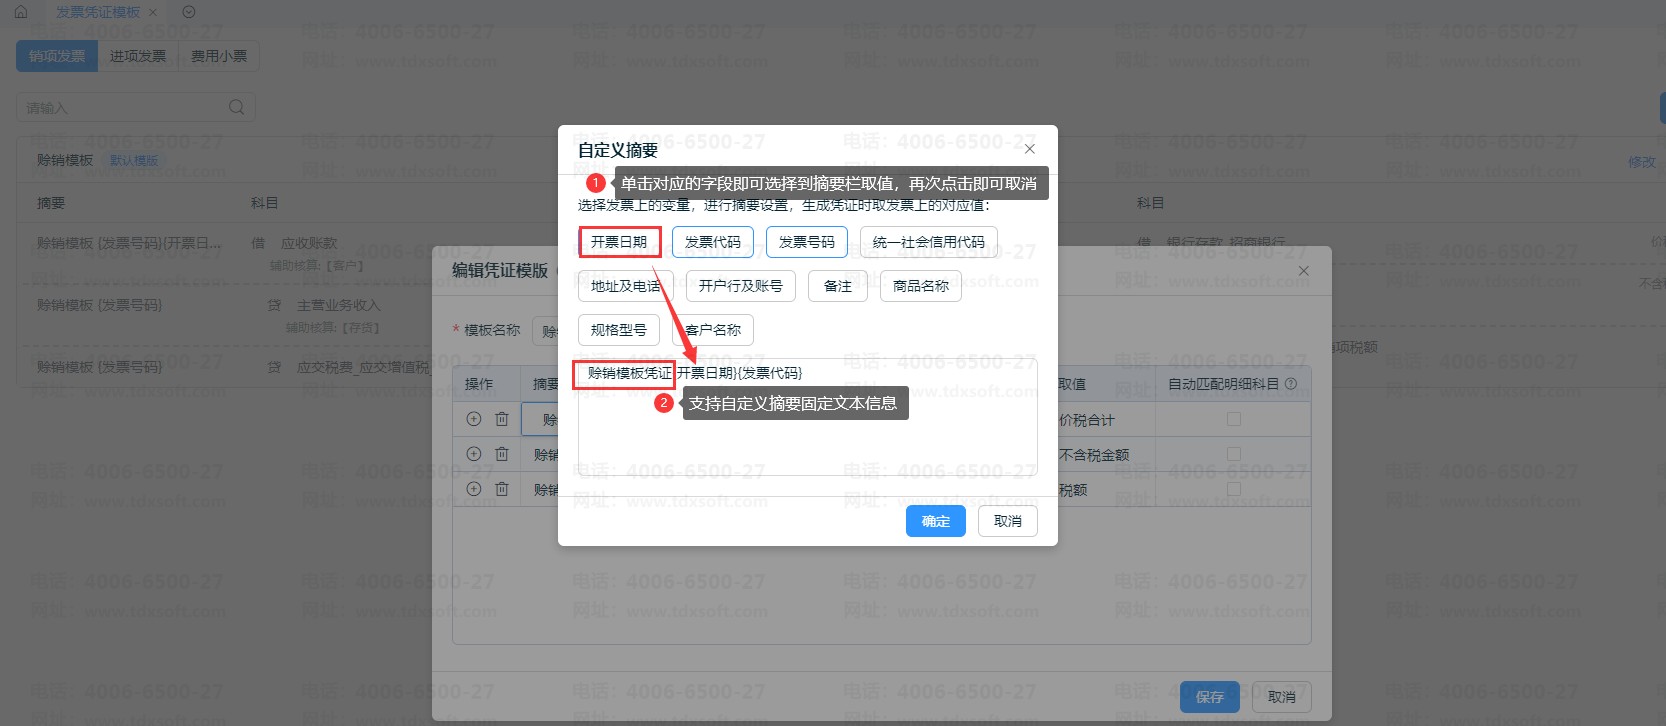
Task: Click help icon beside 自动匹配明细科目
Action: [x=1291, y=384]
